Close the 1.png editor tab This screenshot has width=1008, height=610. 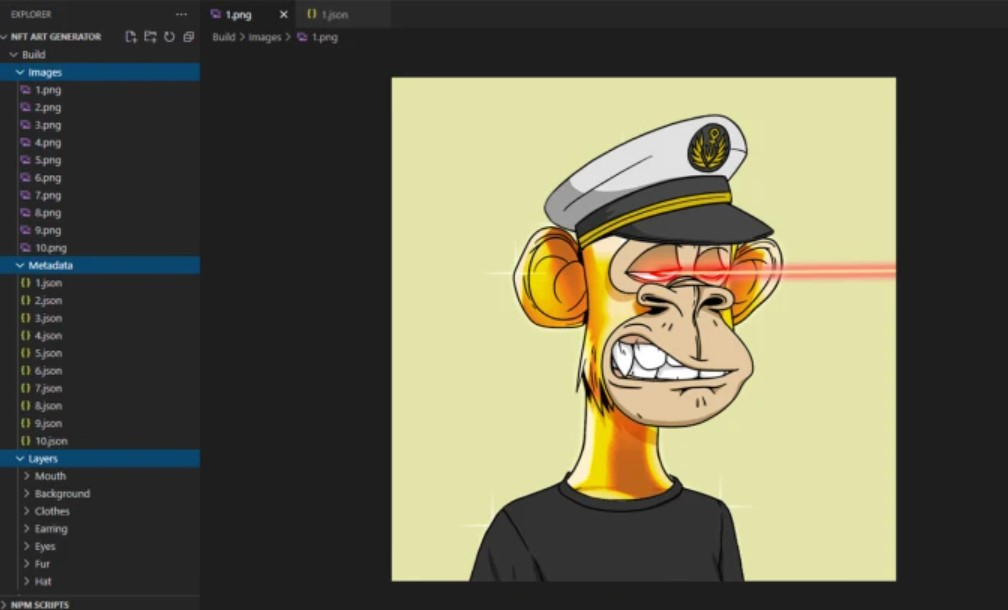point(284,14)
